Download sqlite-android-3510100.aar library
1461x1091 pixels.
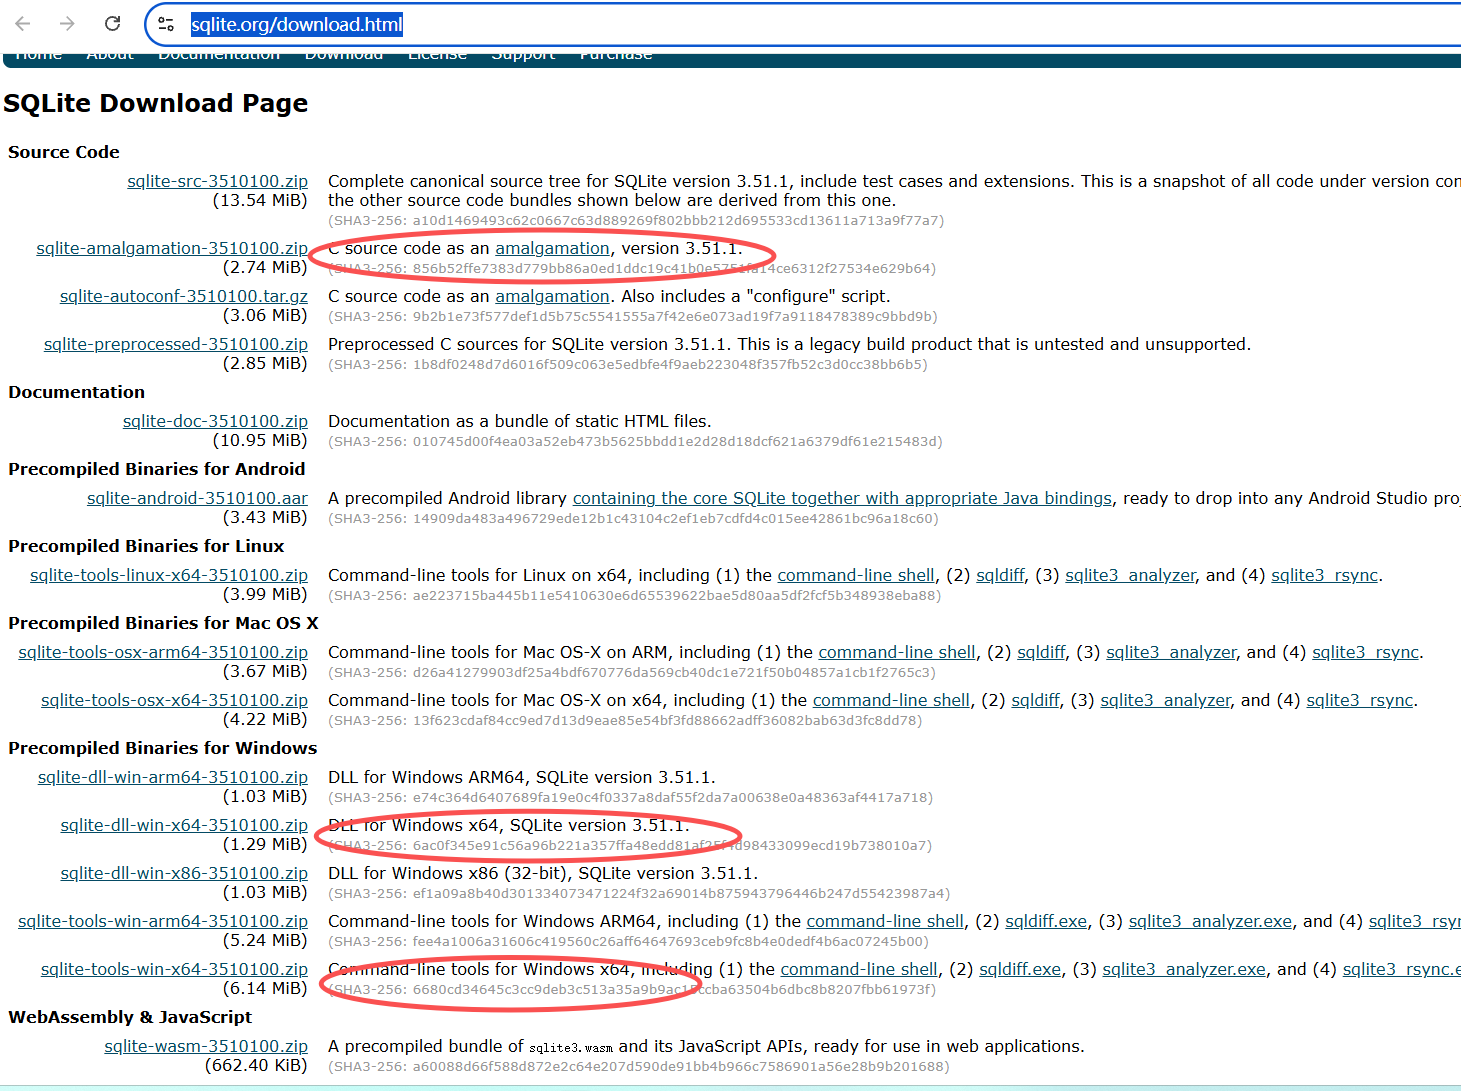[197, 498]
